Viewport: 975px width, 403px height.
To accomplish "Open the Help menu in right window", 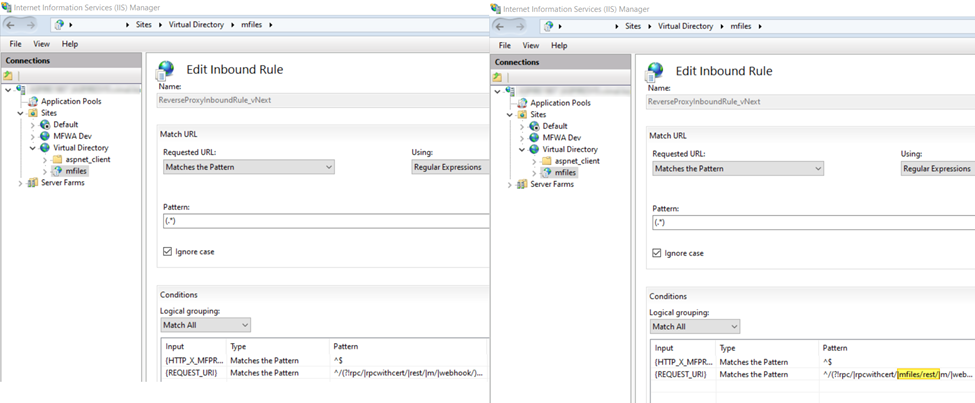I will [x=559, y=45].
